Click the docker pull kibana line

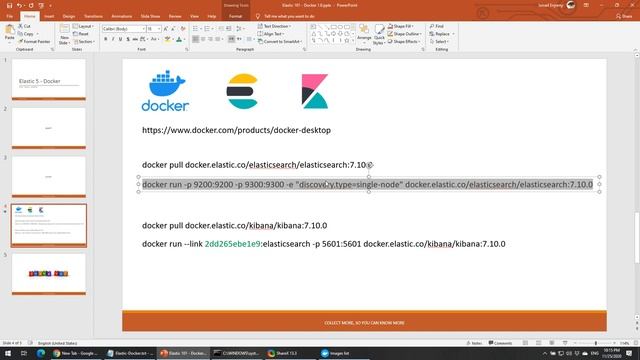pyautogui.click(x=234, y=225)
